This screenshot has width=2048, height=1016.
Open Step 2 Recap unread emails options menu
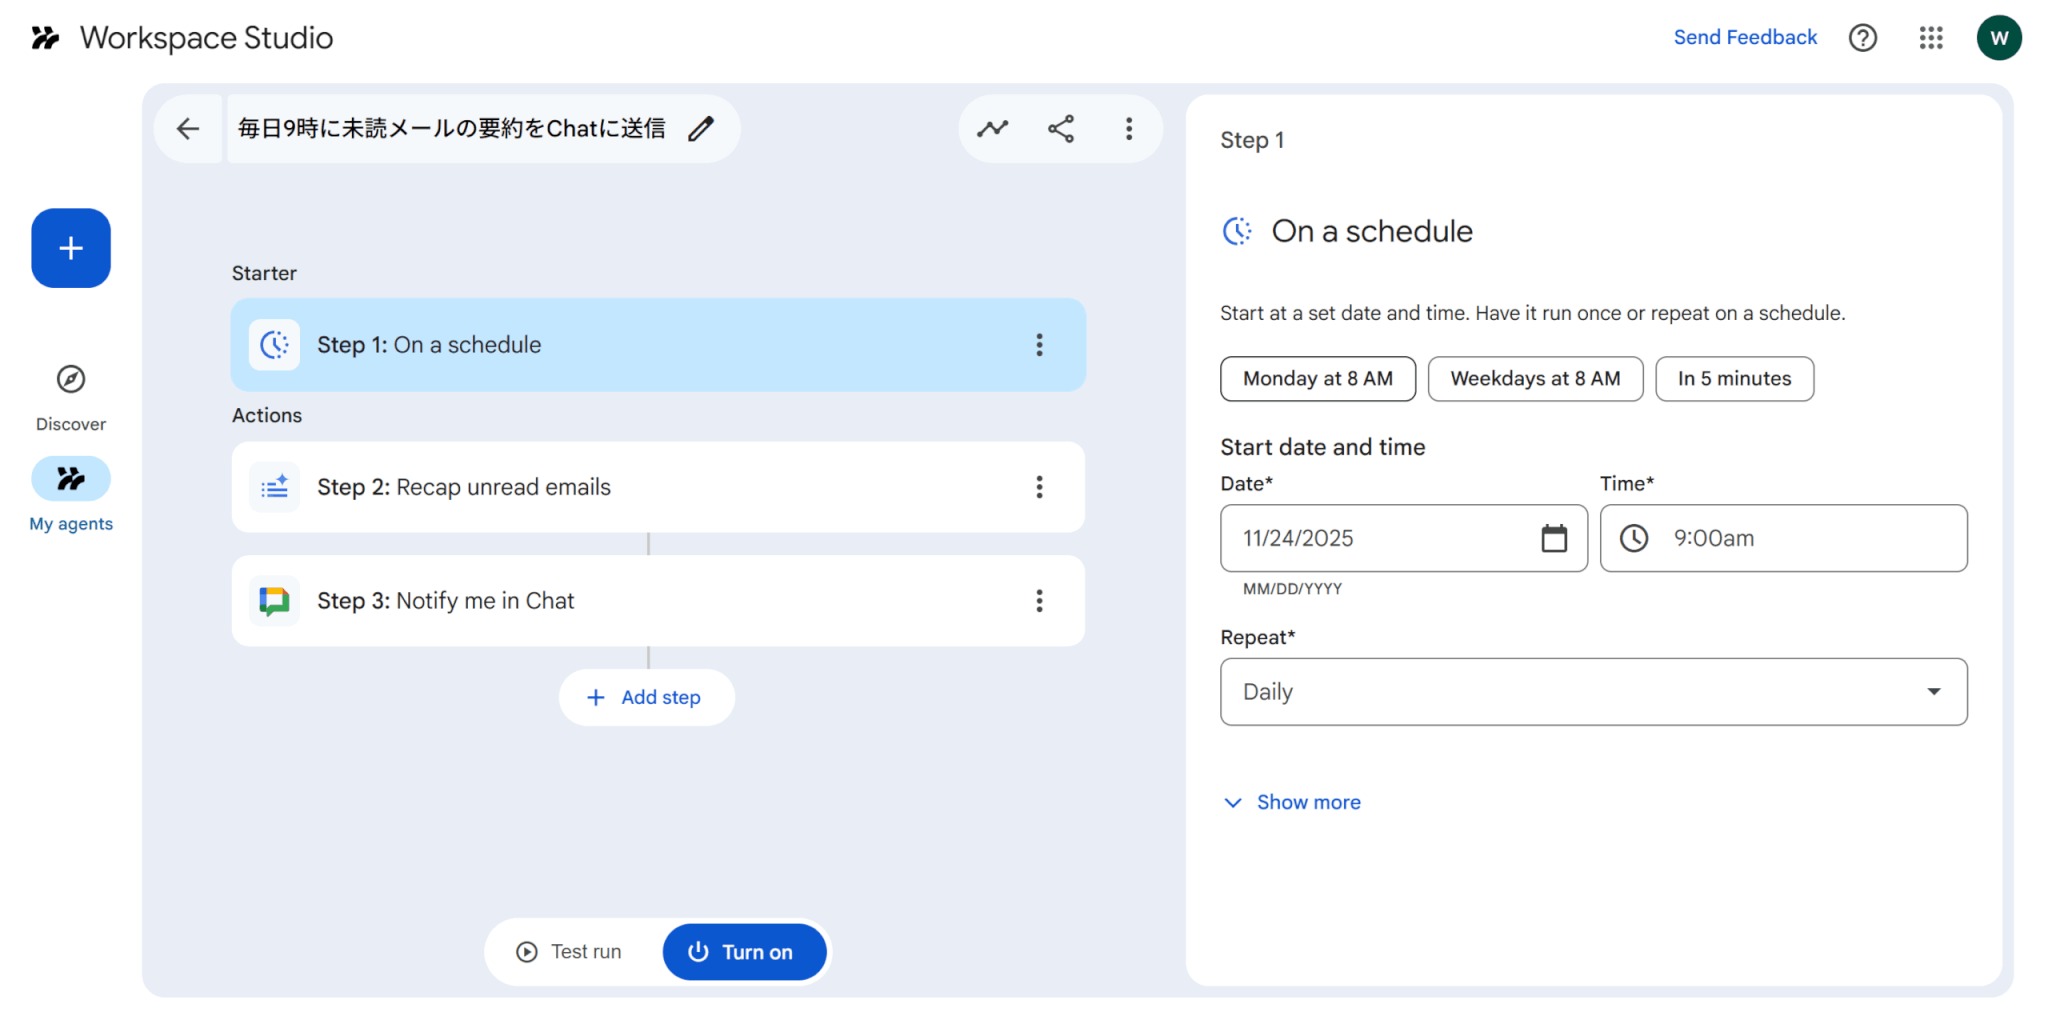(x=1039, y=487)
